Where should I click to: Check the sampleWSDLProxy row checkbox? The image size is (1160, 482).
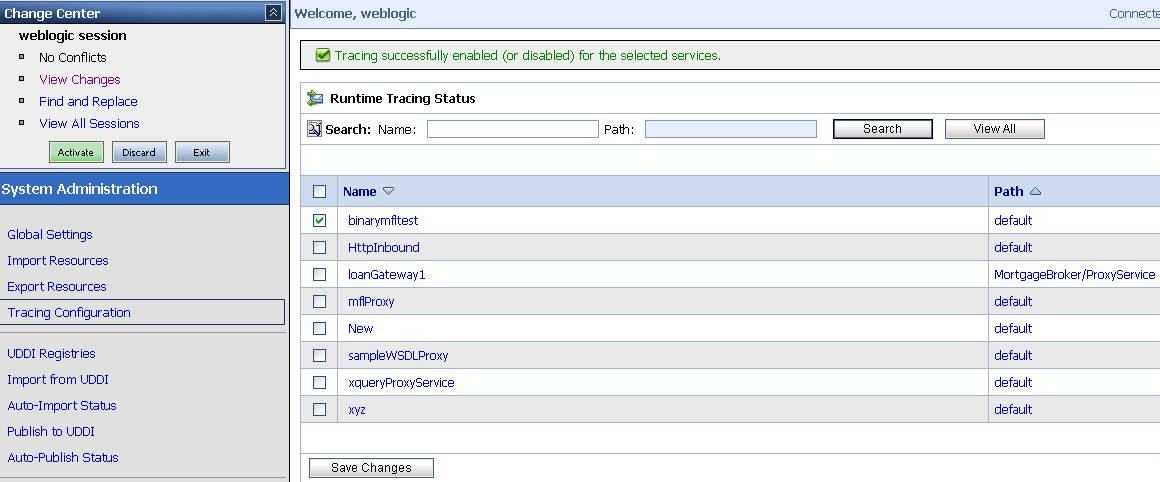click(320, 356)
